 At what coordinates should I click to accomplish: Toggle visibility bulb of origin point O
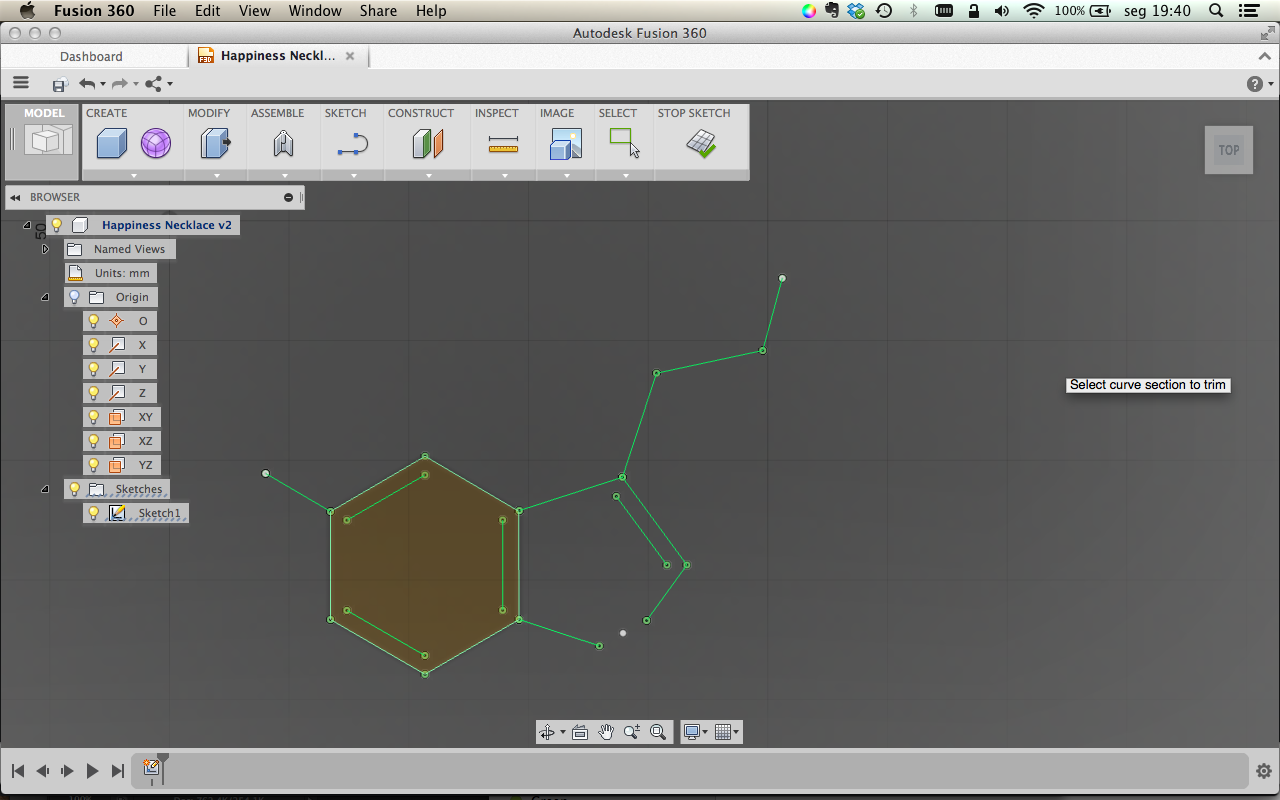click(94, 321)
